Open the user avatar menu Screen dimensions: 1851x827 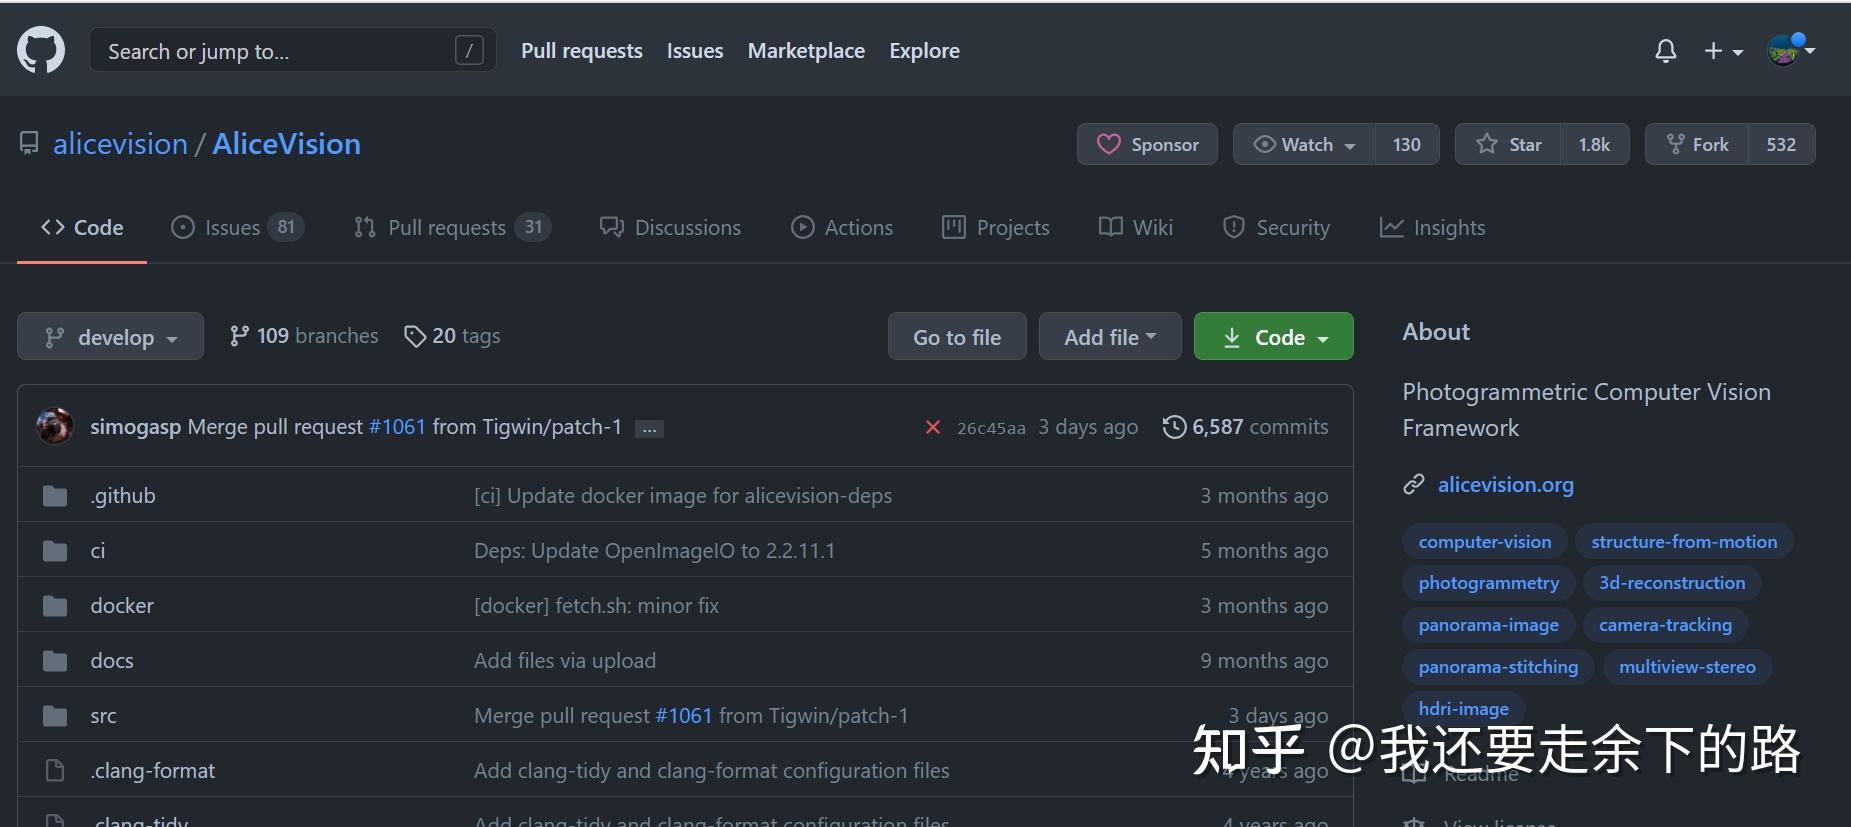pyautogui.click(x=1791, y=49)
